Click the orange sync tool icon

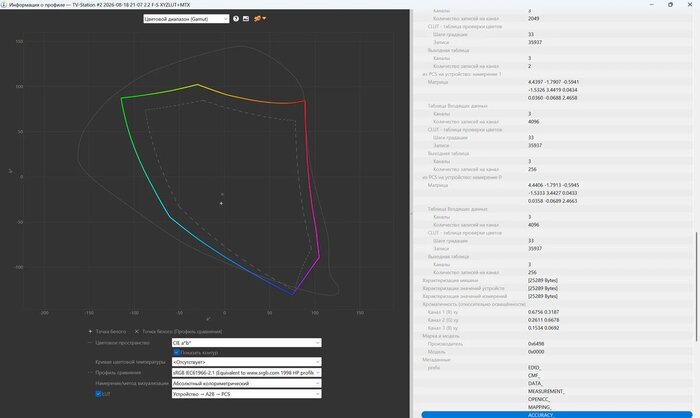[x=257, y=19]
